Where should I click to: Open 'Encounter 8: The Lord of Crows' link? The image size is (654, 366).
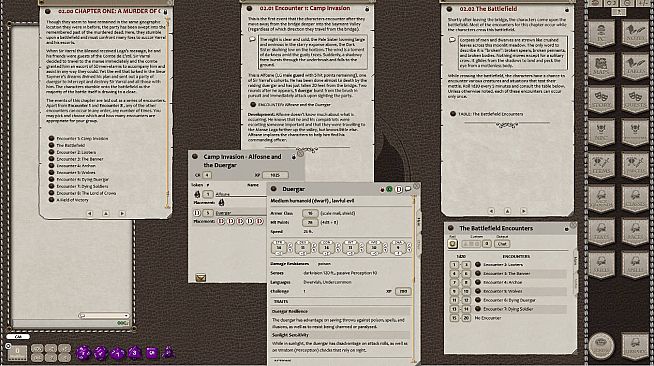click(x=86, y=193)
